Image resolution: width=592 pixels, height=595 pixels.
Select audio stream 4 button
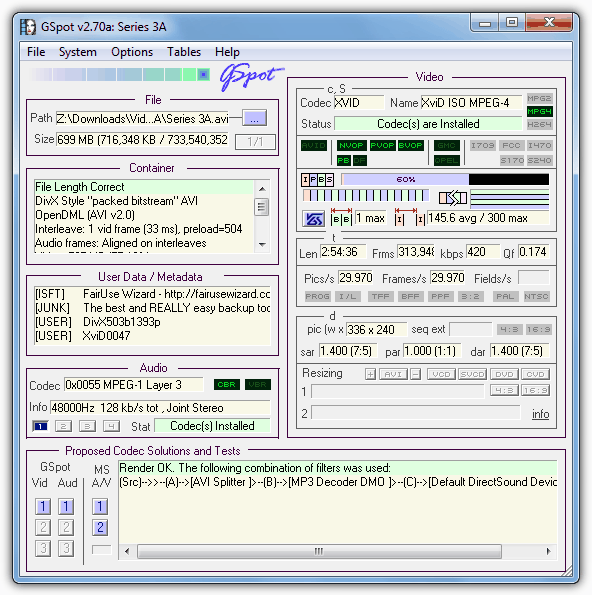[111, 426]
